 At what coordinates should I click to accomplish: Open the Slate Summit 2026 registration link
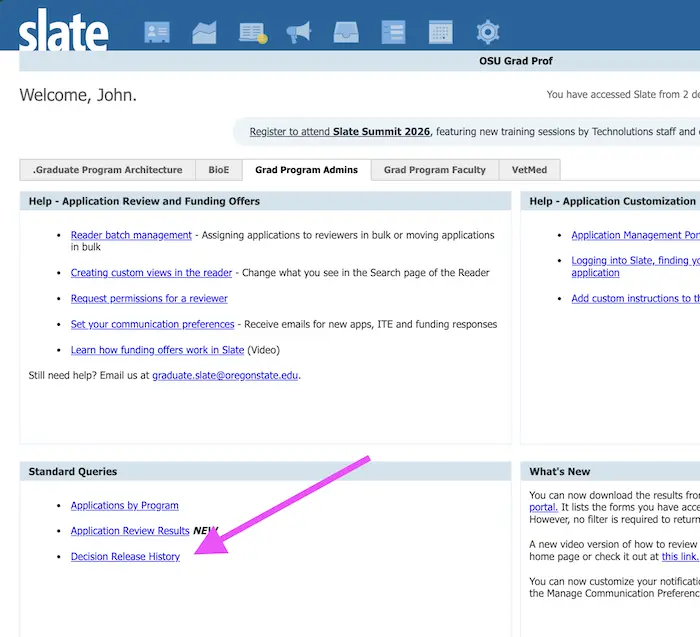[340, 132]
